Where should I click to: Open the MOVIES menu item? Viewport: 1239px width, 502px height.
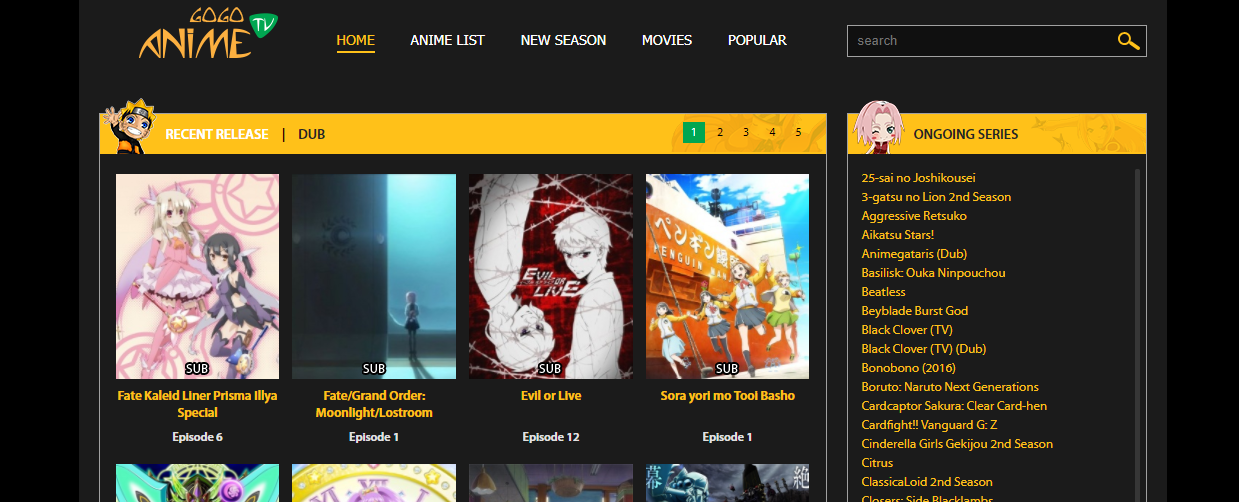[x=667, y=40]
